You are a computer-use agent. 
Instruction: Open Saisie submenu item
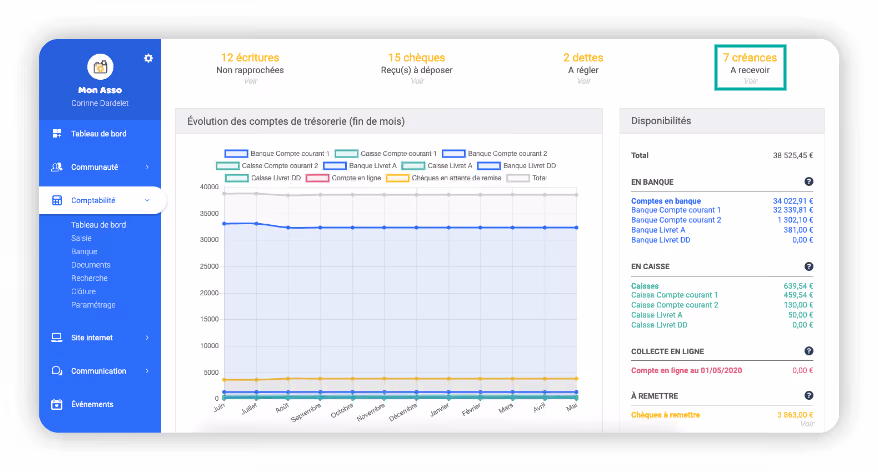pos(81,239)
